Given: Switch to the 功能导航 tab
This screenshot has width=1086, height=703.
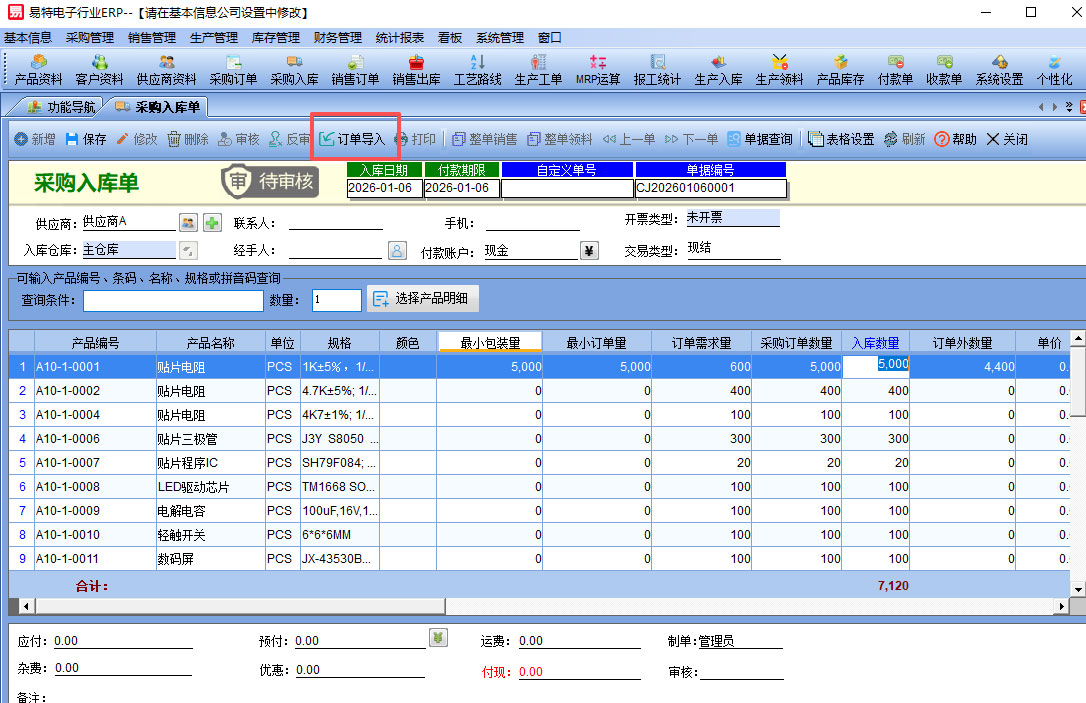Looking at the screenshot, I should click(x=62, y=107).
